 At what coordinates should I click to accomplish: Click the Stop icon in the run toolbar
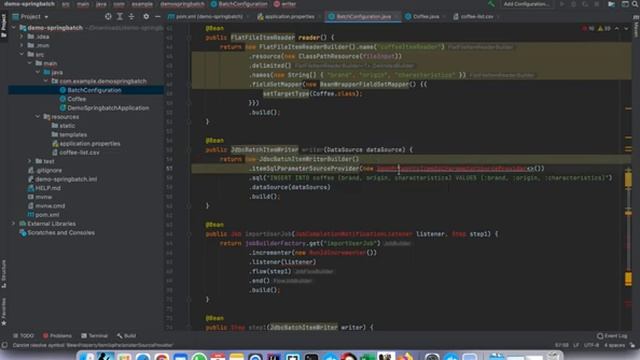click(x=596, y=4)
